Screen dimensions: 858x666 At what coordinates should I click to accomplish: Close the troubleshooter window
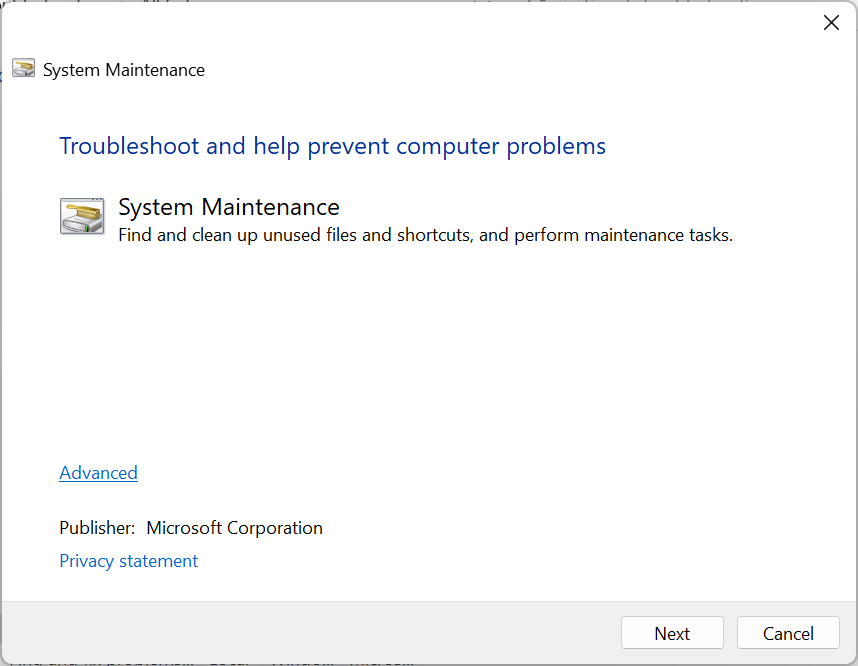click(x=831, y=22)
